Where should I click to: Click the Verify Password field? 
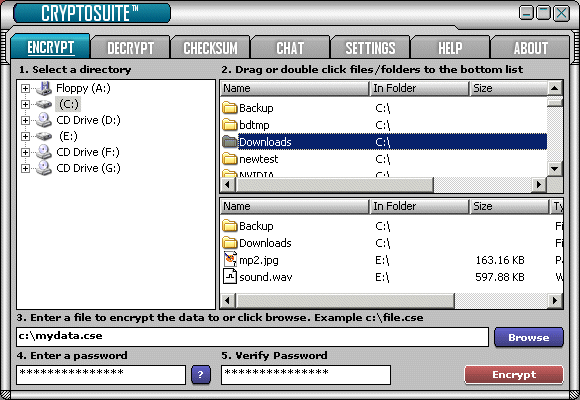tap(306, 375)
